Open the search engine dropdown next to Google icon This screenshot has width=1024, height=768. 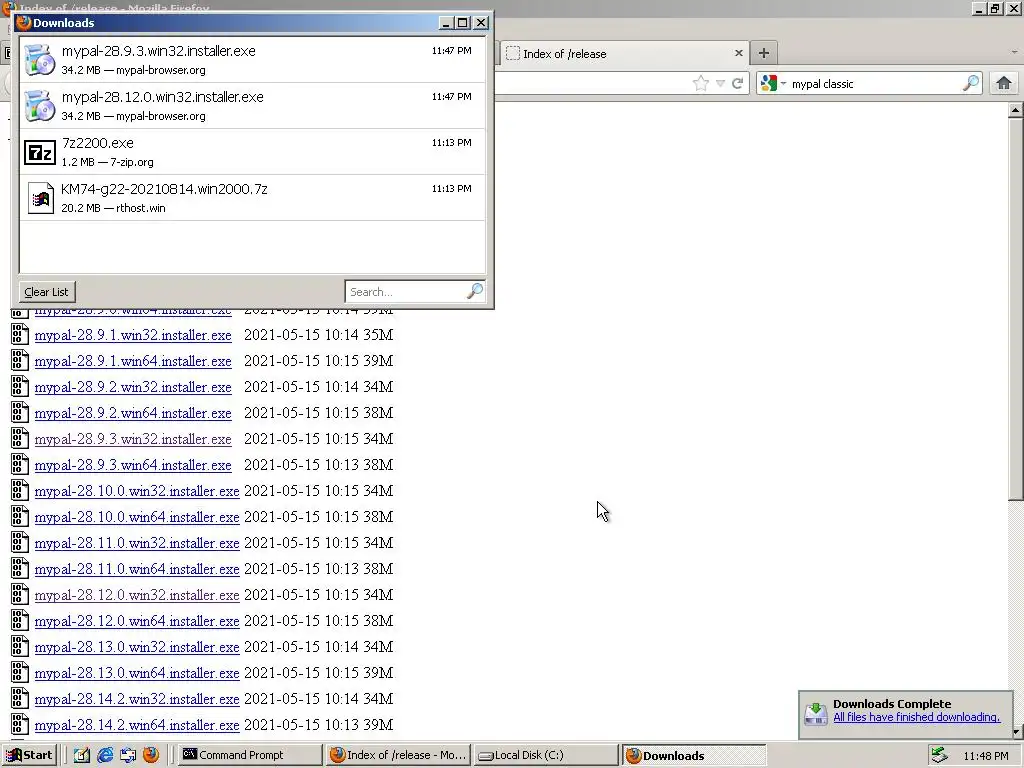pos(783,84)
